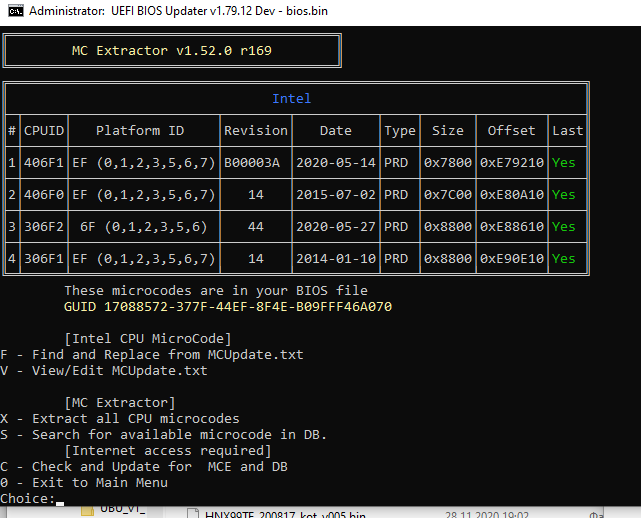
Task: Click the 'Choice:' input prompt
Action: coord(28,499)
